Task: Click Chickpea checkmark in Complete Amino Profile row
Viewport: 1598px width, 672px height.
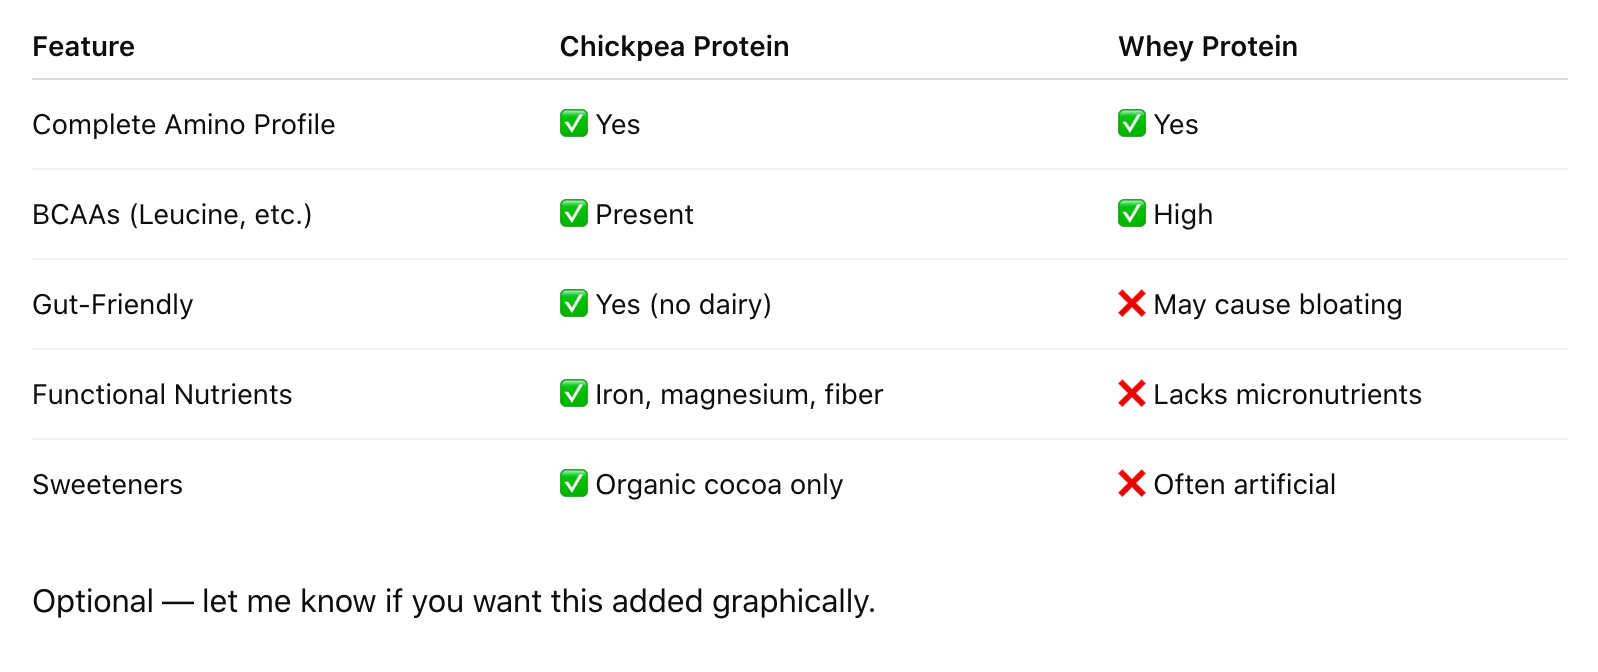Action: 573,123
